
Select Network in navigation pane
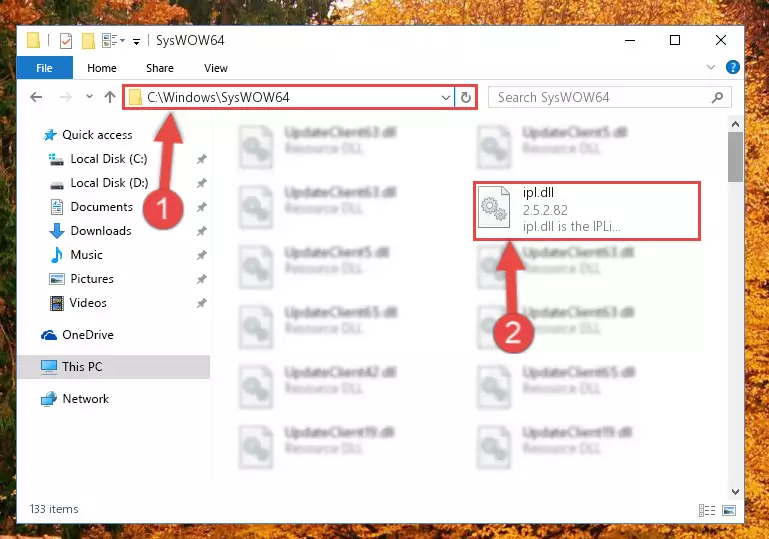coord(85,399)
